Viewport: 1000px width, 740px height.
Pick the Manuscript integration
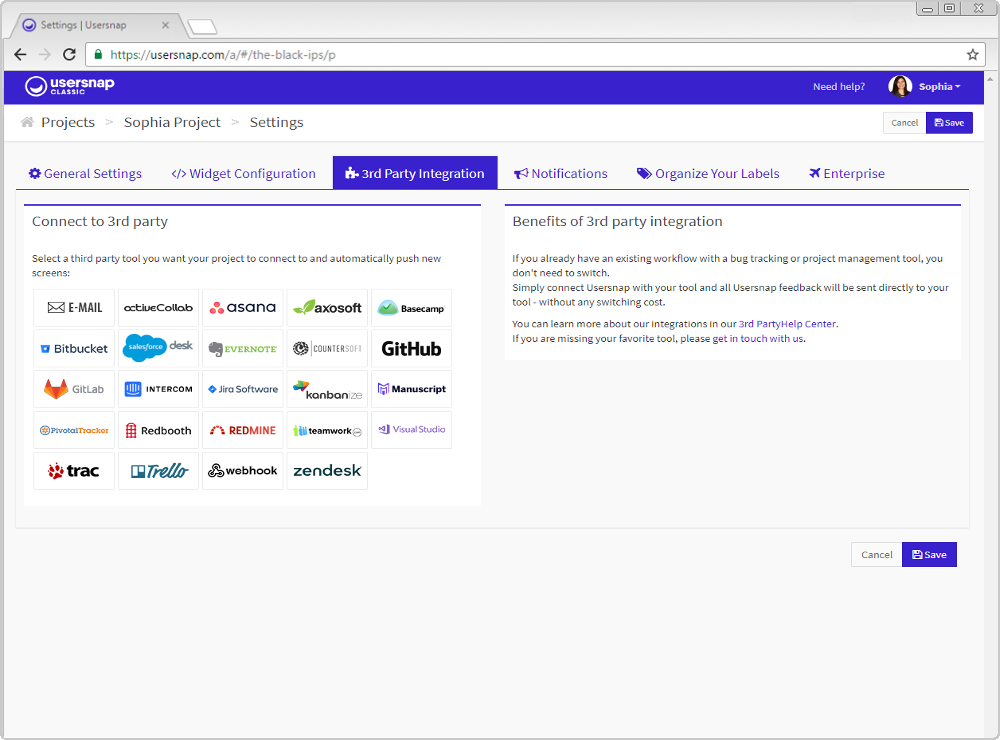(411, 389)
